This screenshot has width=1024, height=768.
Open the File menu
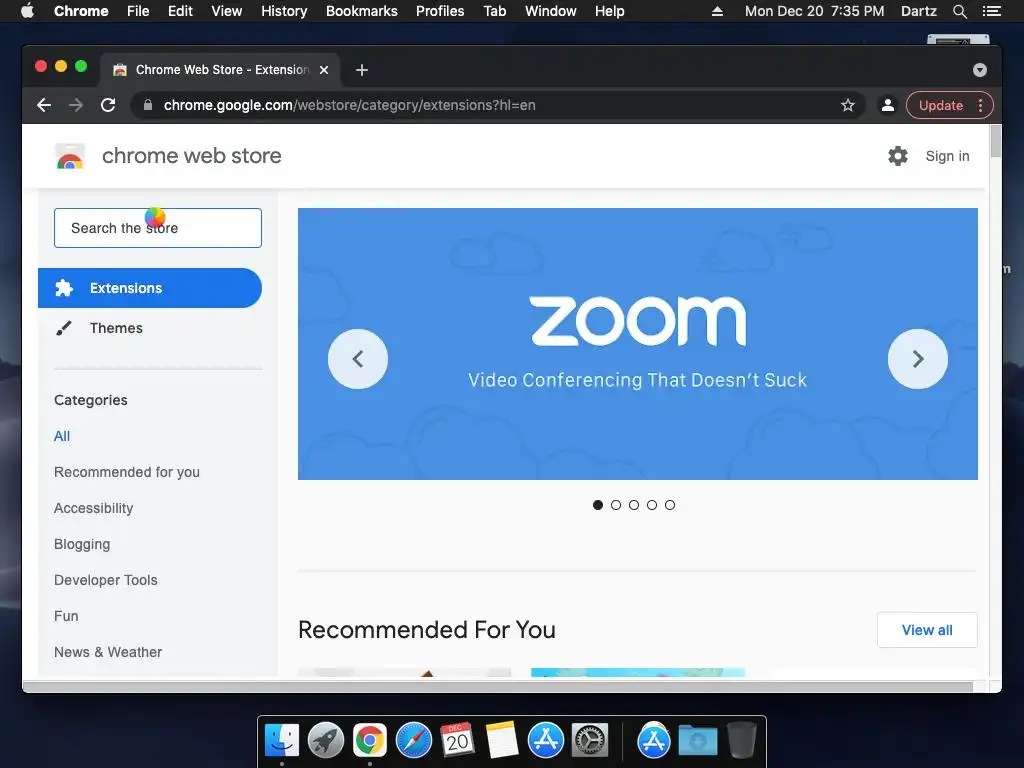(138, 11)
